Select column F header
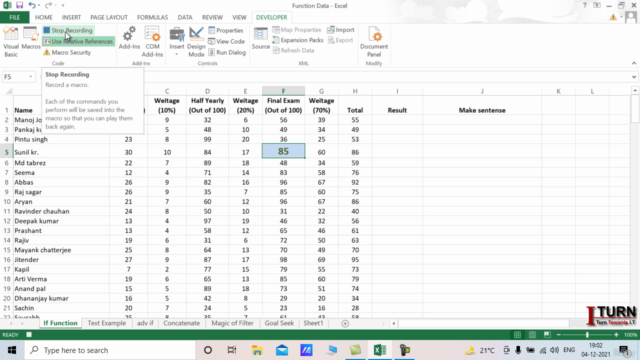The height and width of the screenshot is (360, 640). [x=283, y=91]
